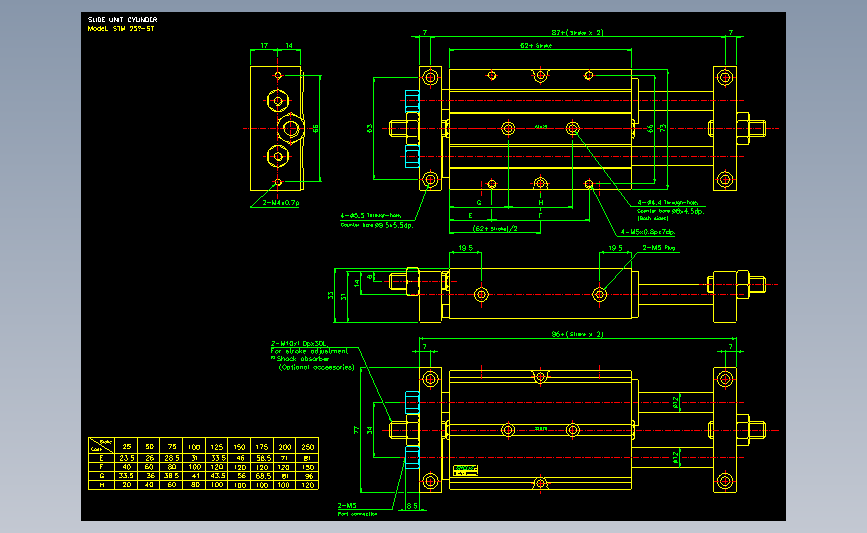Select the '150' value in row F
867x533 pixels.
click(x=308, y=467)
